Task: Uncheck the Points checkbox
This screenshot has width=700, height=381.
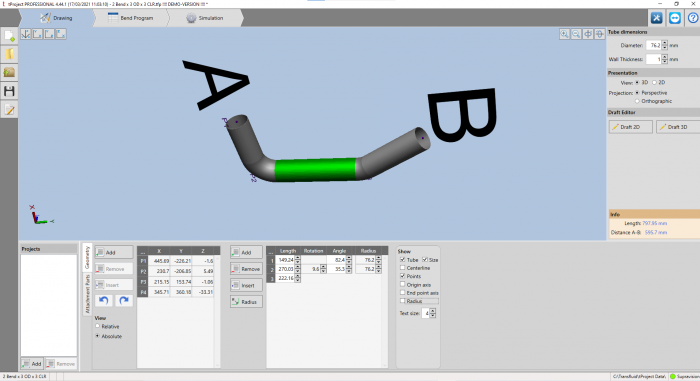Action: click(403, 276)
